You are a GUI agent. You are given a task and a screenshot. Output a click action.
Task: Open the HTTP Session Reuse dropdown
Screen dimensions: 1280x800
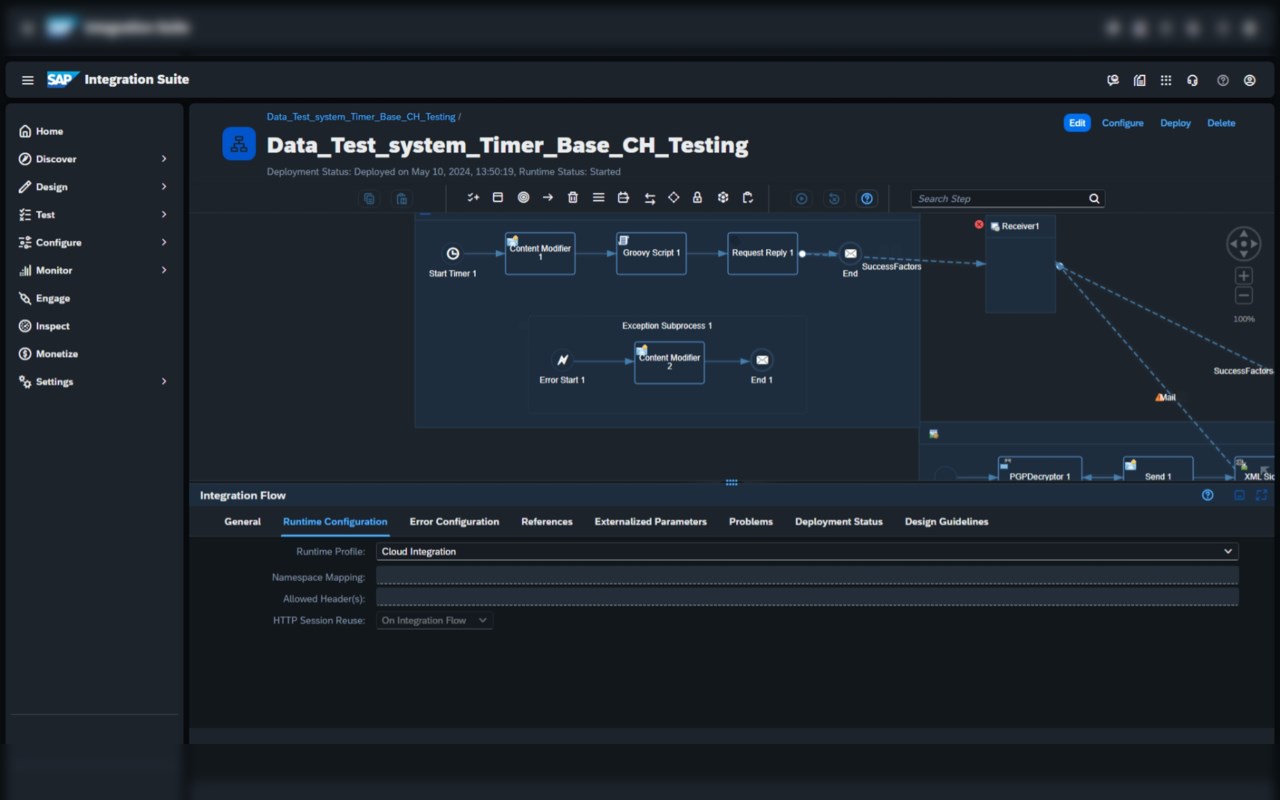(434, 621)
